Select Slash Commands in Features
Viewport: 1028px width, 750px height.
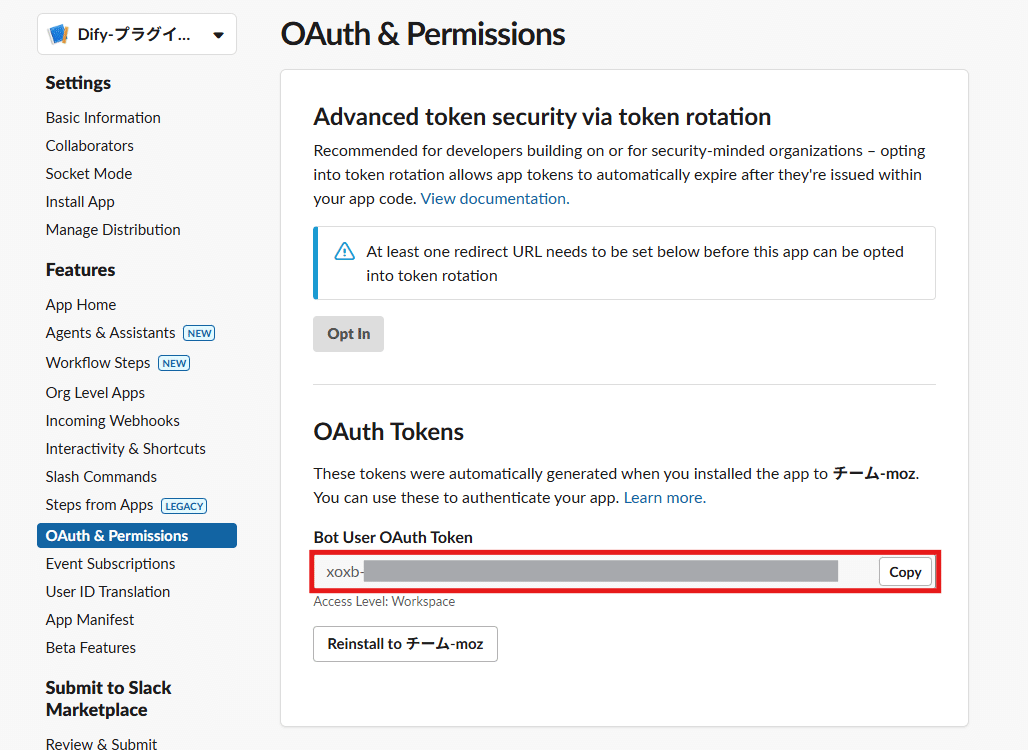101,477
